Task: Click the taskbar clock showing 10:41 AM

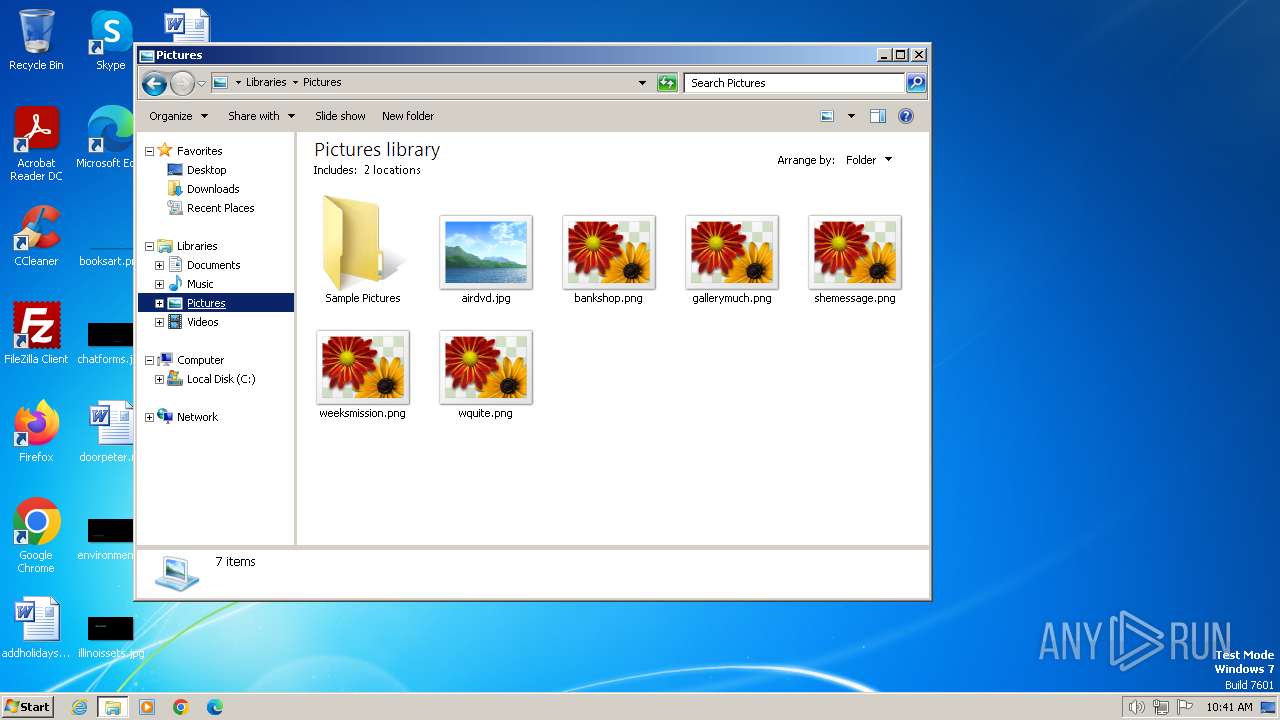Action: click(1229, 707)
